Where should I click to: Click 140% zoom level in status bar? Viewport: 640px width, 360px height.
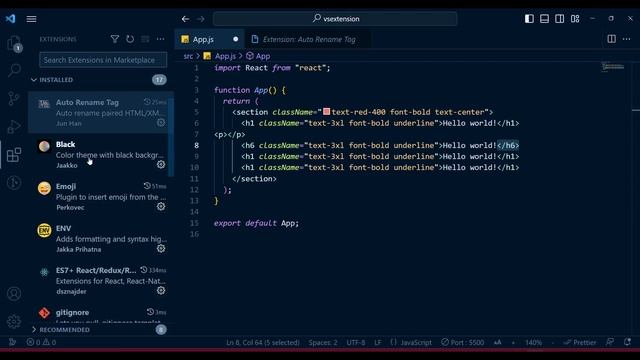[533, 342]
